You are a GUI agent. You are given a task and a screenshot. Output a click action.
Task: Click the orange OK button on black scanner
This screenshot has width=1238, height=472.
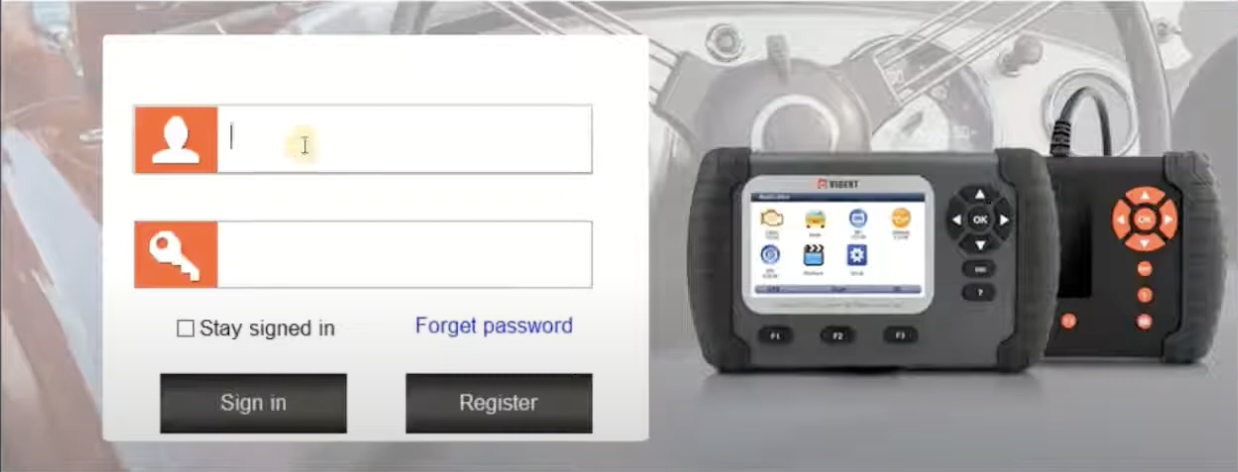click(1144, 218)
